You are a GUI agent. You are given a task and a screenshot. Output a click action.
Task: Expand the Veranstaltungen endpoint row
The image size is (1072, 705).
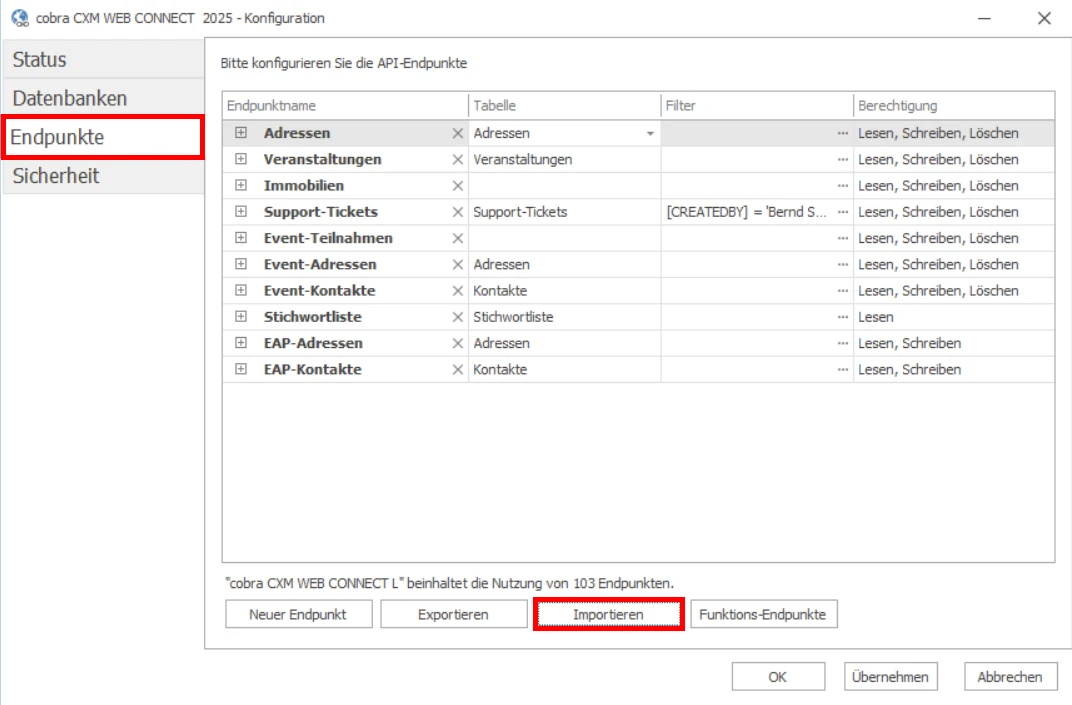point(241,159)
